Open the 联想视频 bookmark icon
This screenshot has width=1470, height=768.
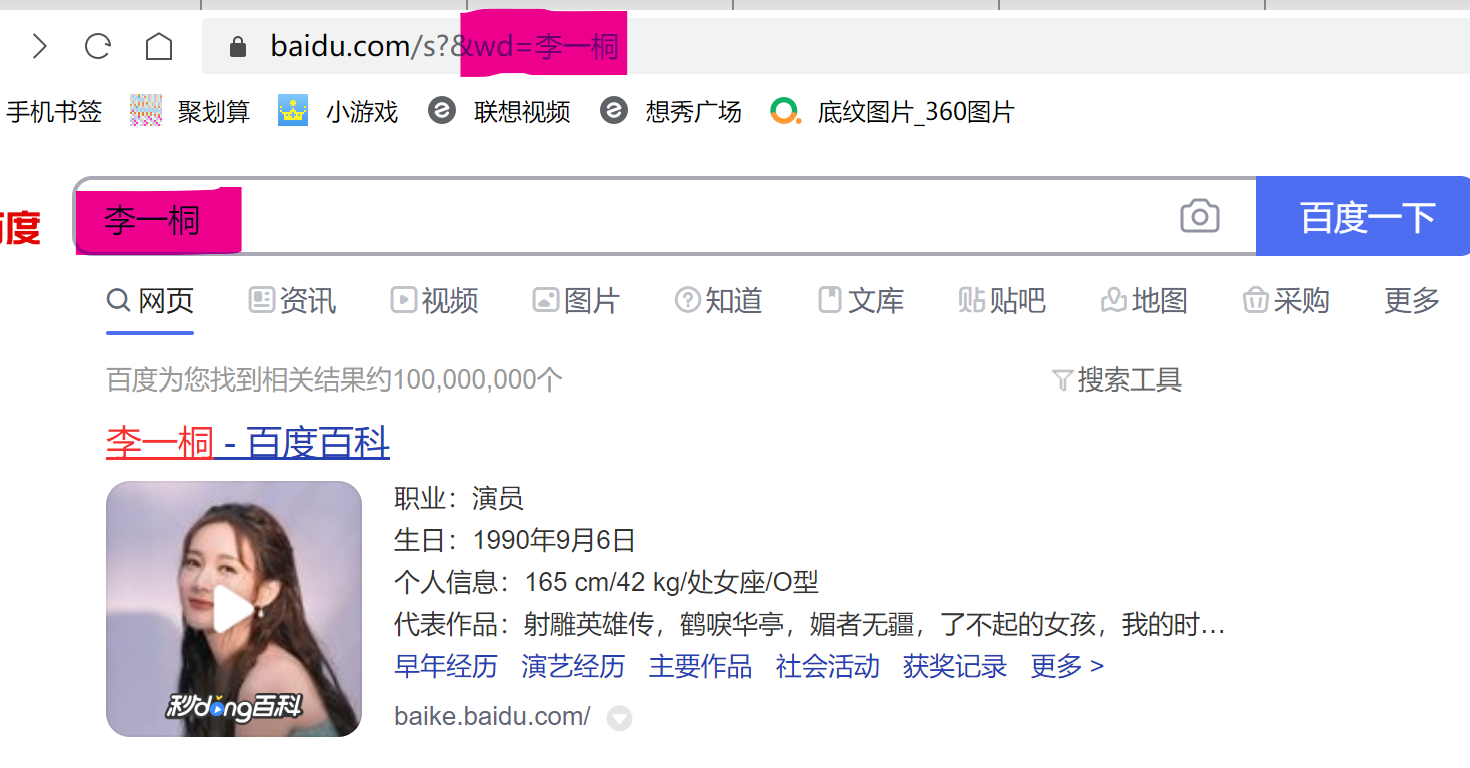442,111
